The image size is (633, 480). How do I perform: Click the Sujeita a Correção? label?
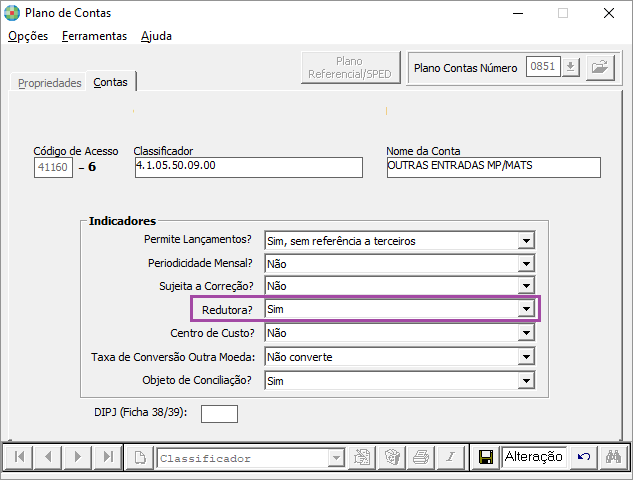click(206, 286)
